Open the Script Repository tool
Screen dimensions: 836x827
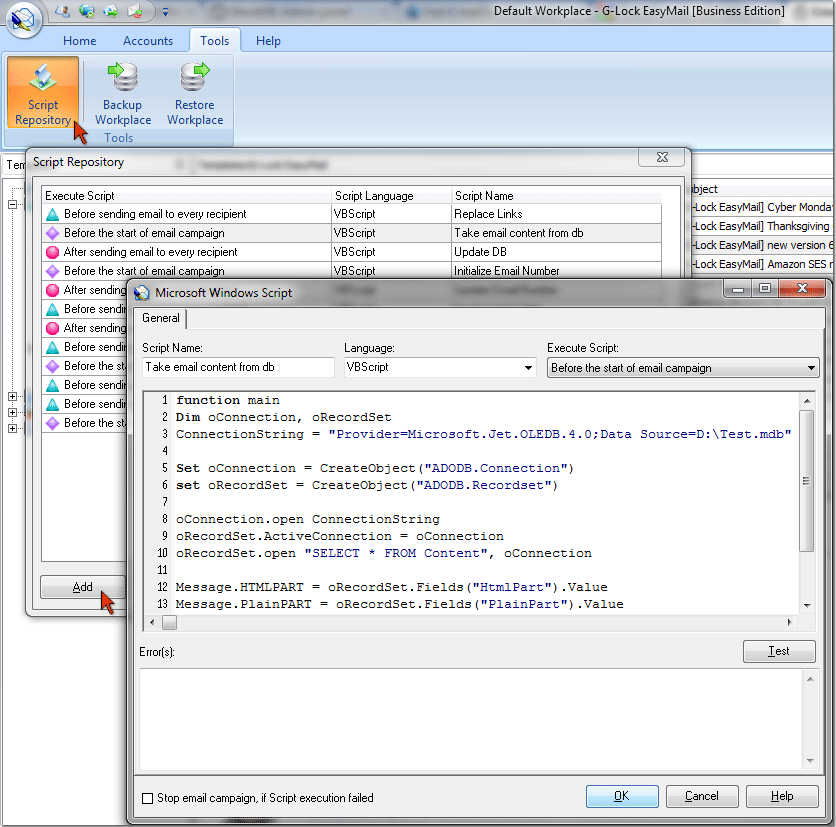(43, 92)
